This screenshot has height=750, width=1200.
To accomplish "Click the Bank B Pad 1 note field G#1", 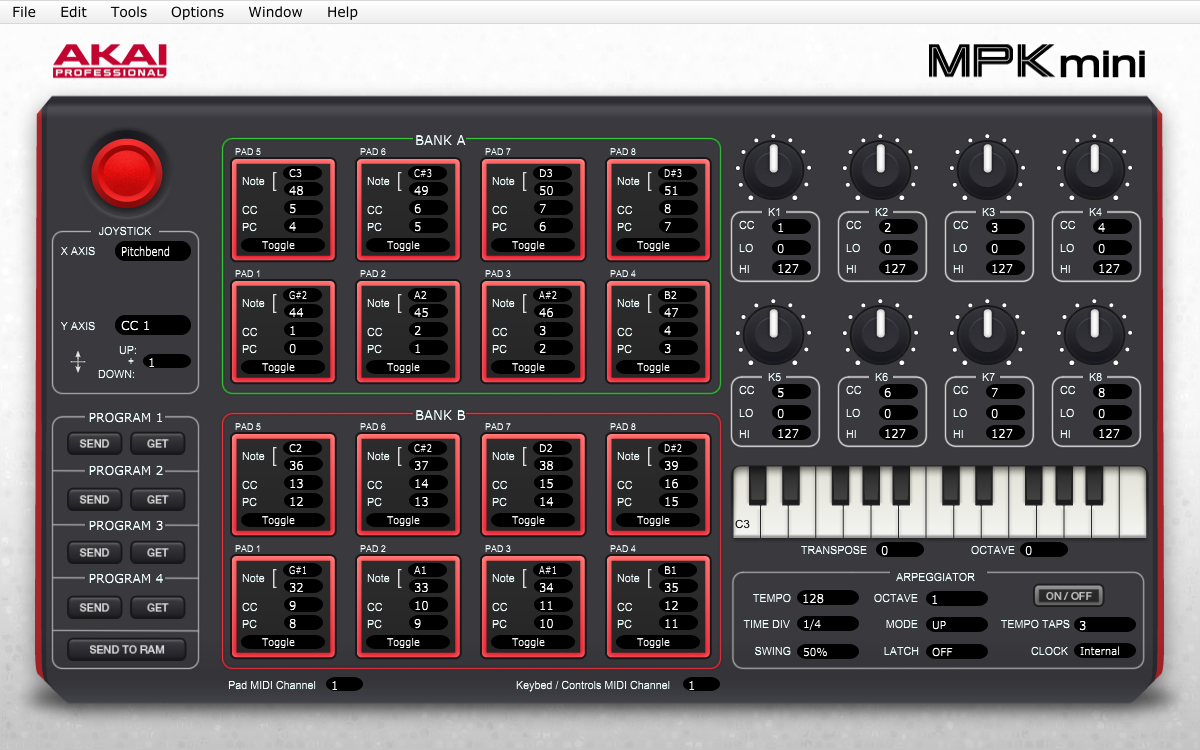I will click(x=303, y=570).
